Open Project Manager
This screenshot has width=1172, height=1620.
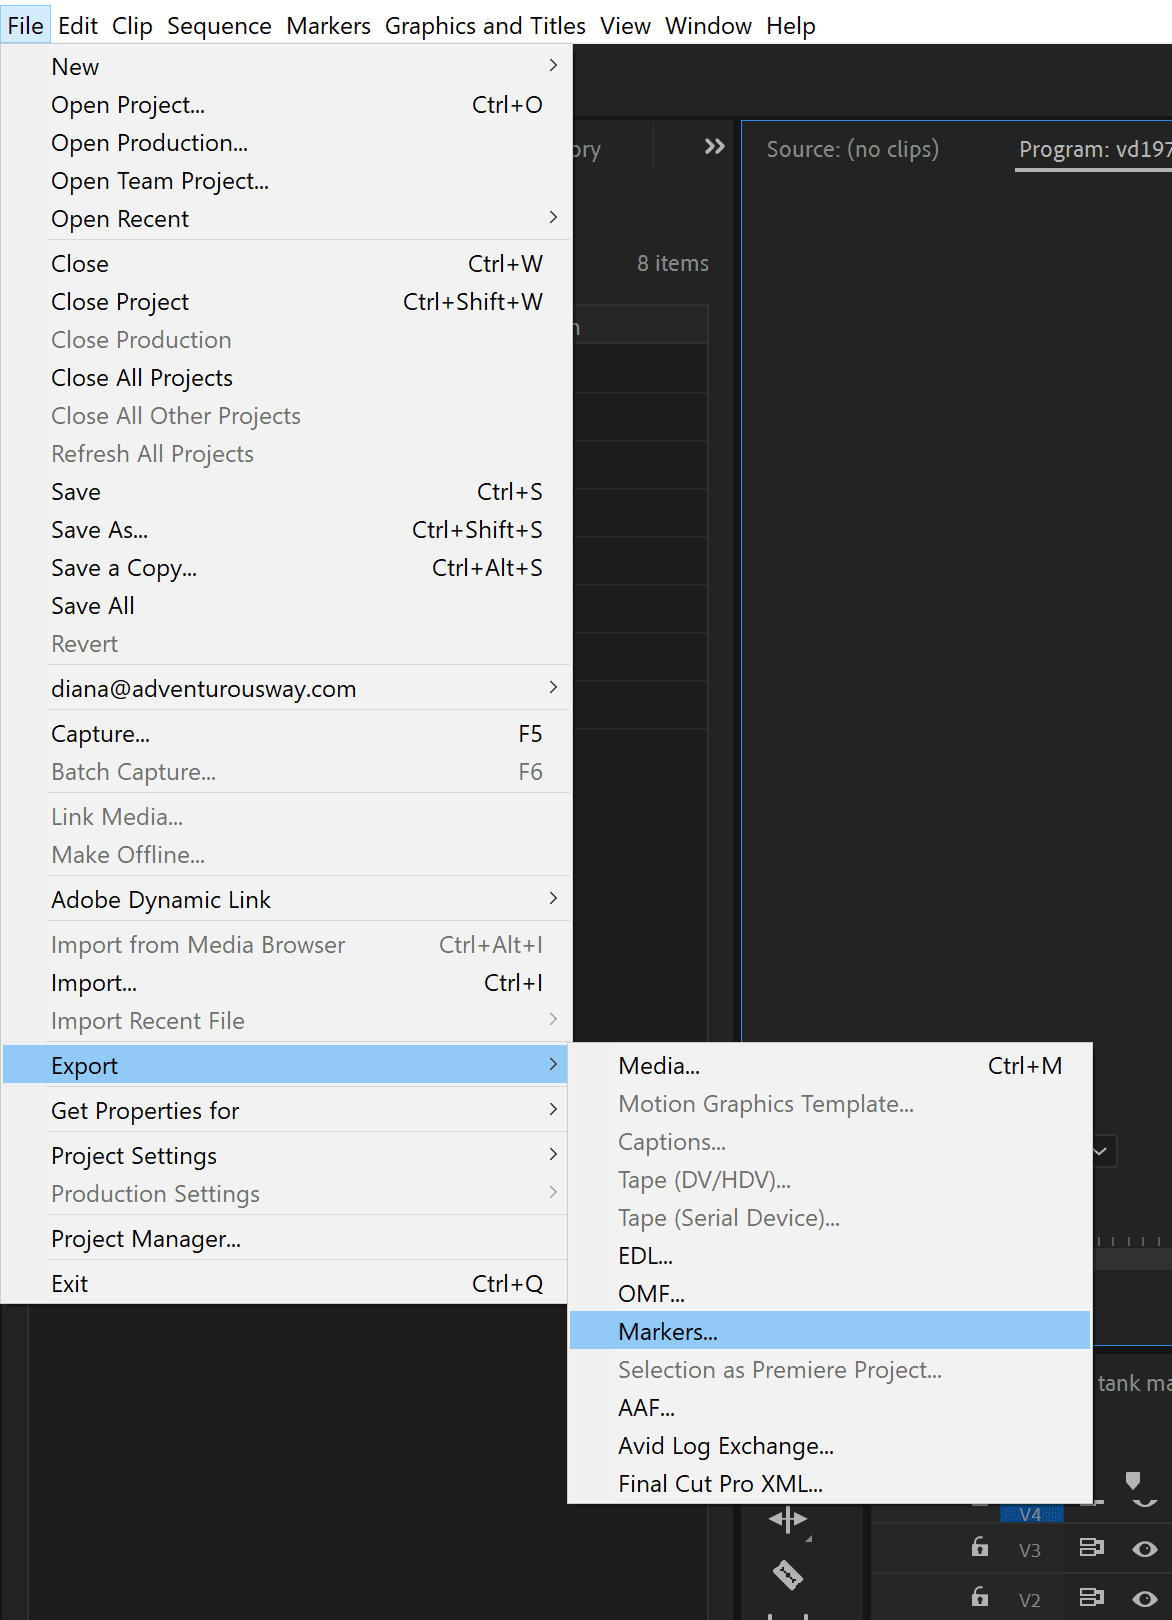tap(286, 1239)
